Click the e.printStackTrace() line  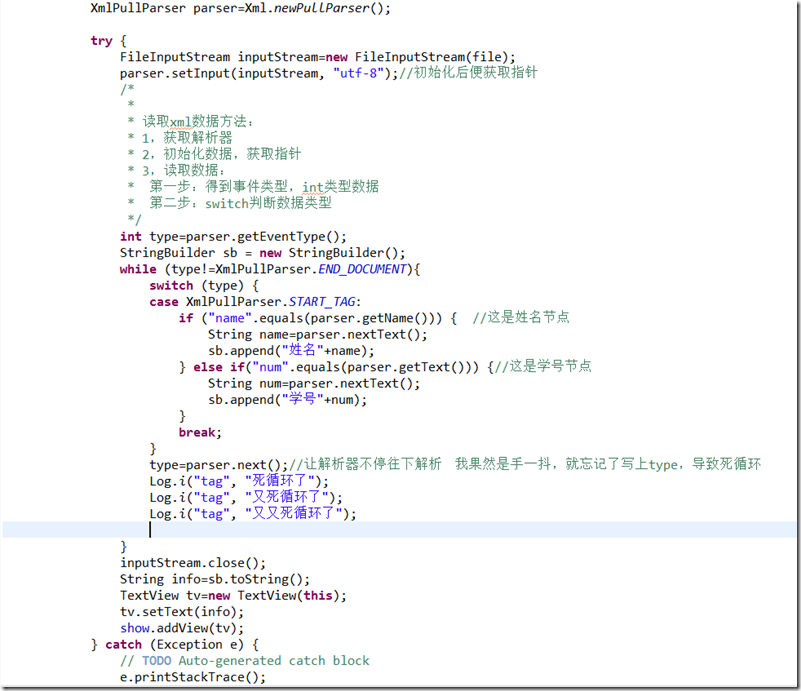click(x=193, y=677)
